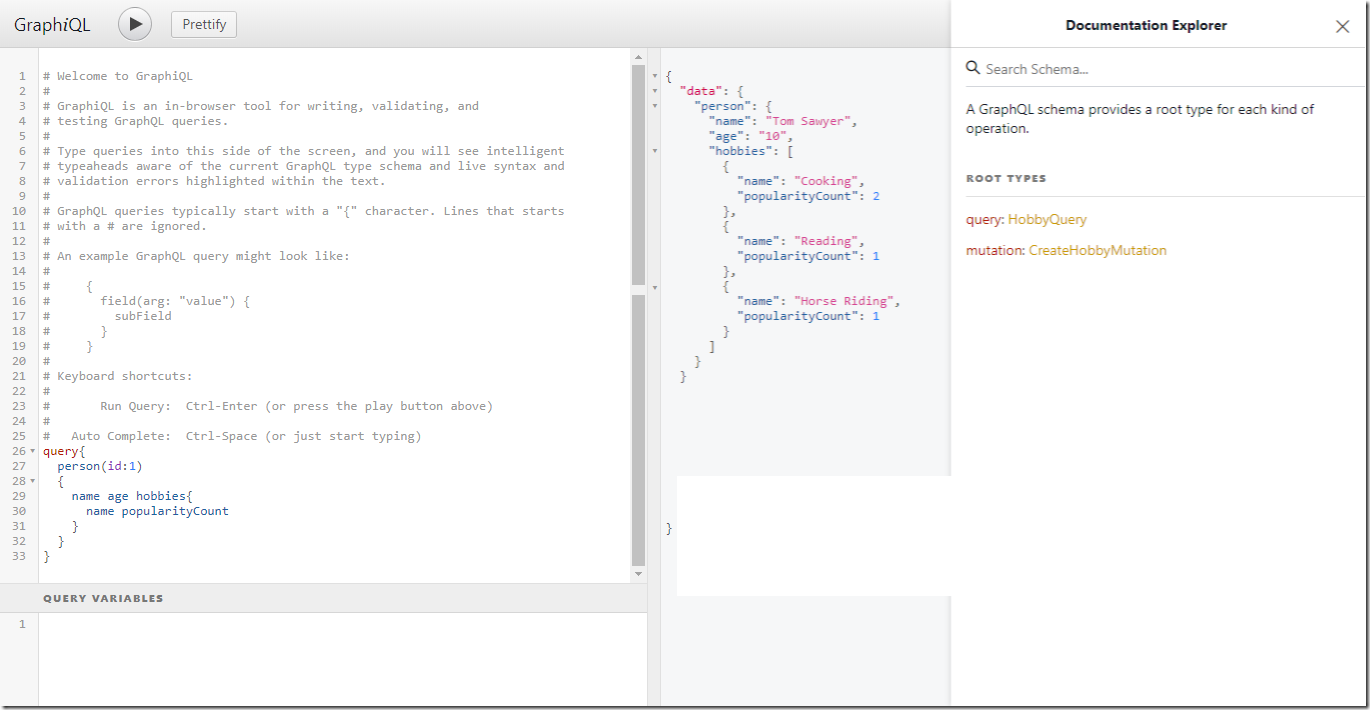1370x710 pixels.
Task: Toggle the Query Variables panel header
Action: (x=103, y=598)
